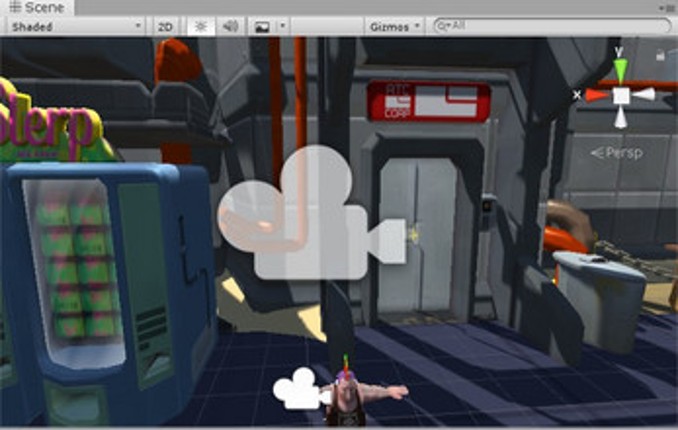Toggle the Persp projection label
This screenshot has height=430, width=678.
617,153
